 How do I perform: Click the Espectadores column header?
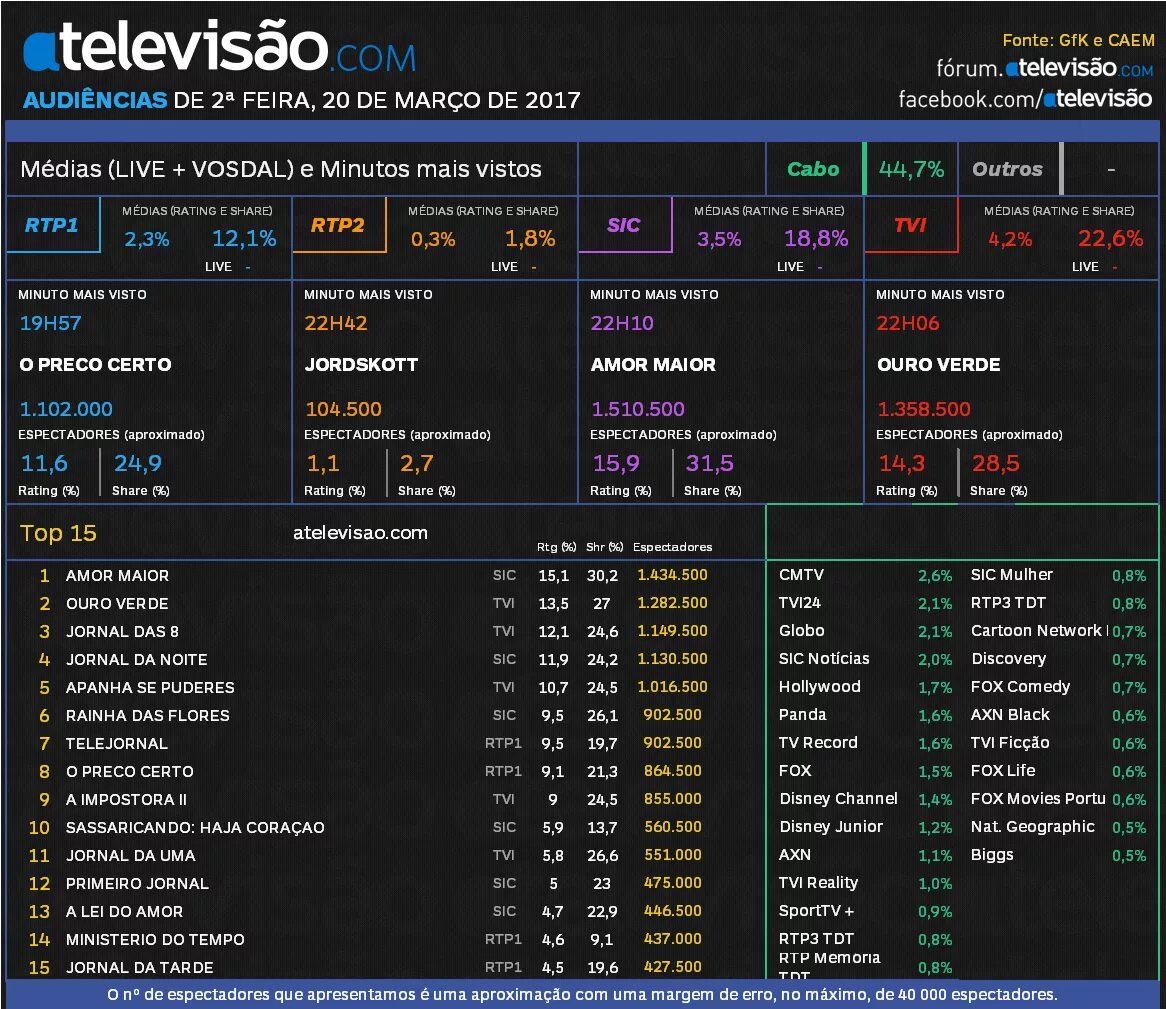(x=672, y=547)
